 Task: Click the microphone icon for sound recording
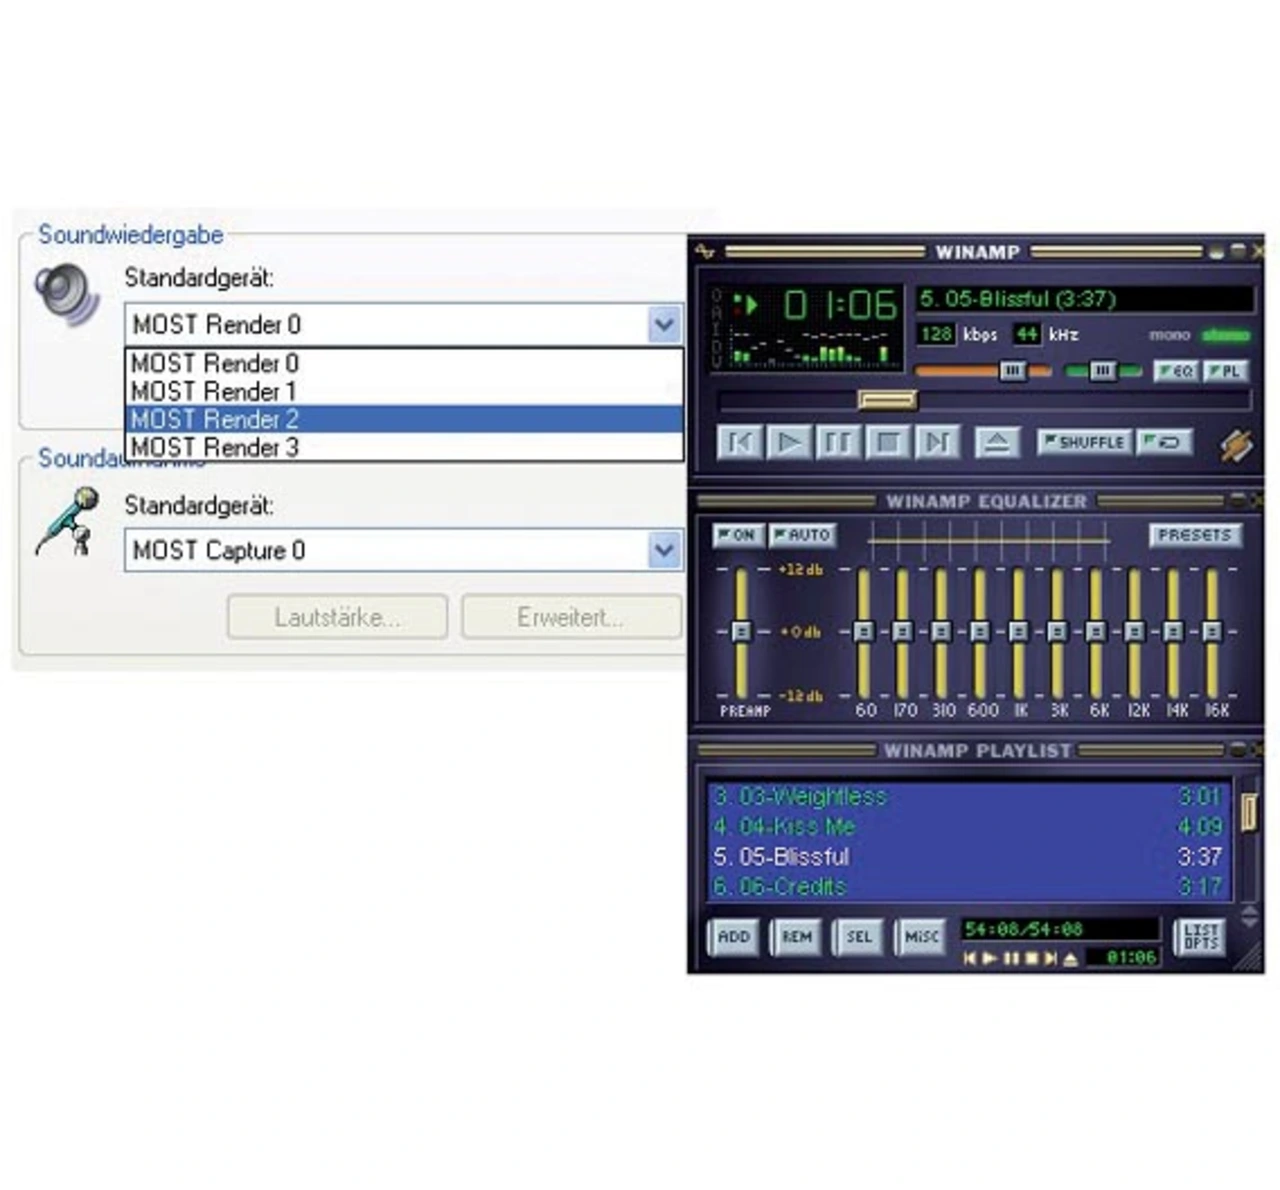[67, 522]
